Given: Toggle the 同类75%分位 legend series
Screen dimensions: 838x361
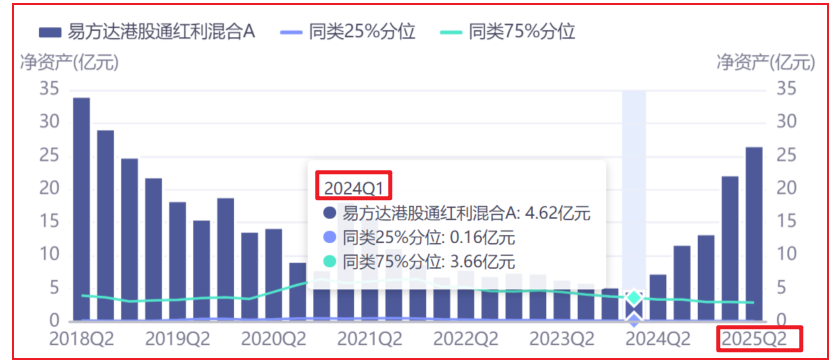Looking at the screenshot, I should [x=508, y=32].
